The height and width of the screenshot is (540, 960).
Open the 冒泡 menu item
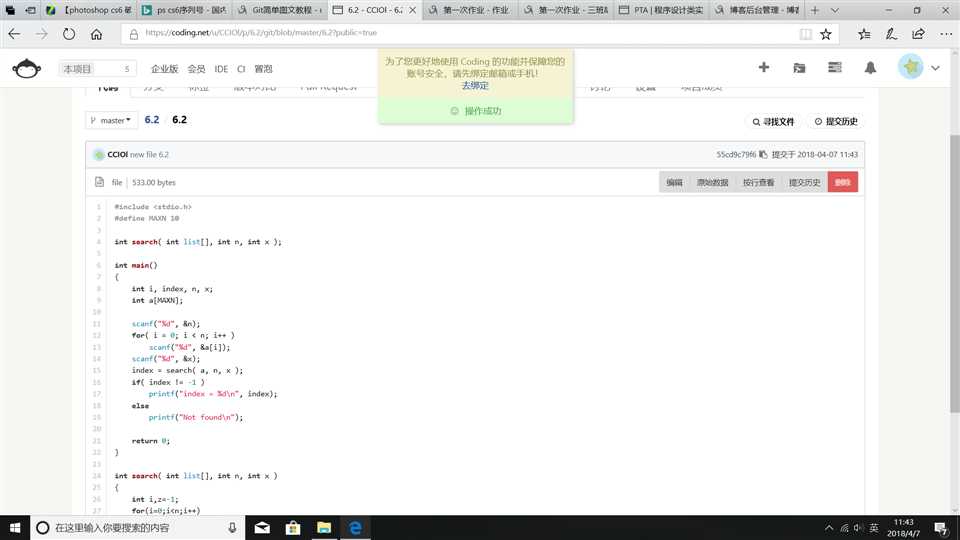pos(263,69)
